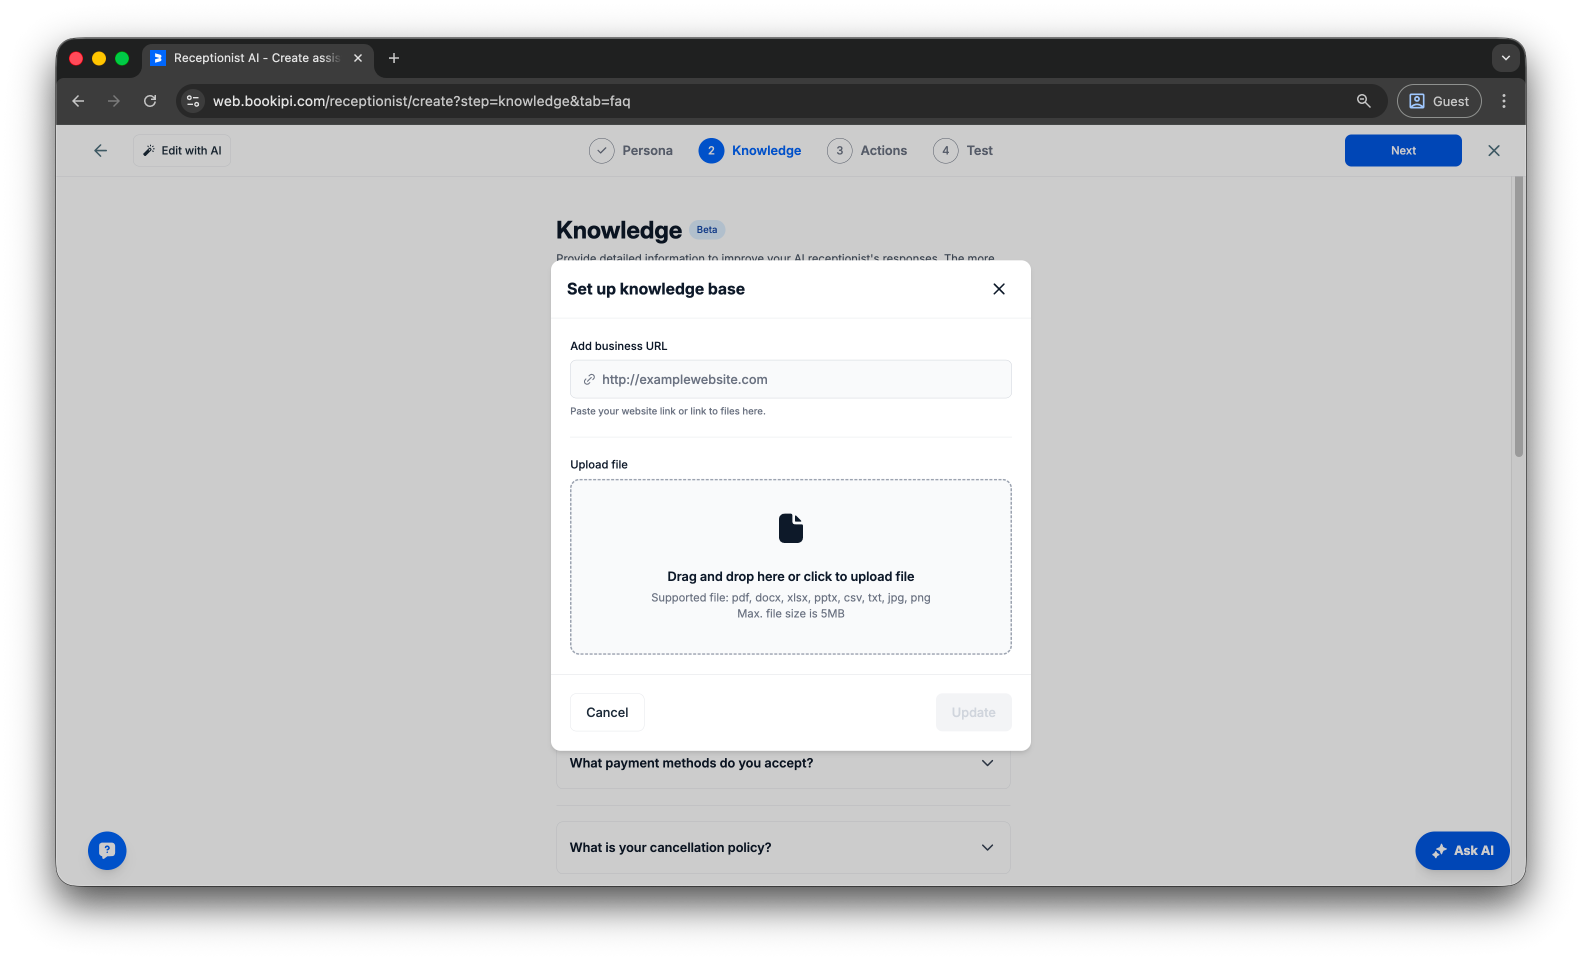The width and height of the screenshot is (1582, 960).
Task: Select the Receptionist AI browser tab
Action: [x=257, y=58]
